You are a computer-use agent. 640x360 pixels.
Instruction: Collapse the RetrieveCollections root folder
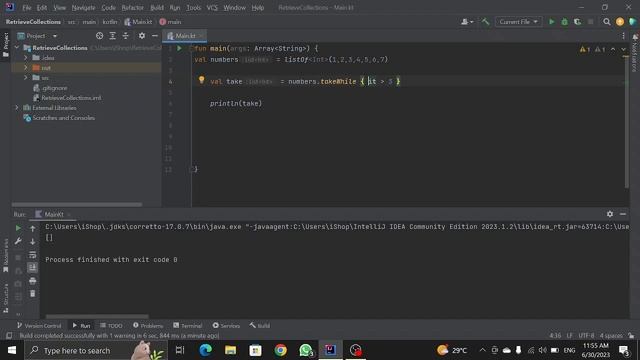click(x=17, y=48)
